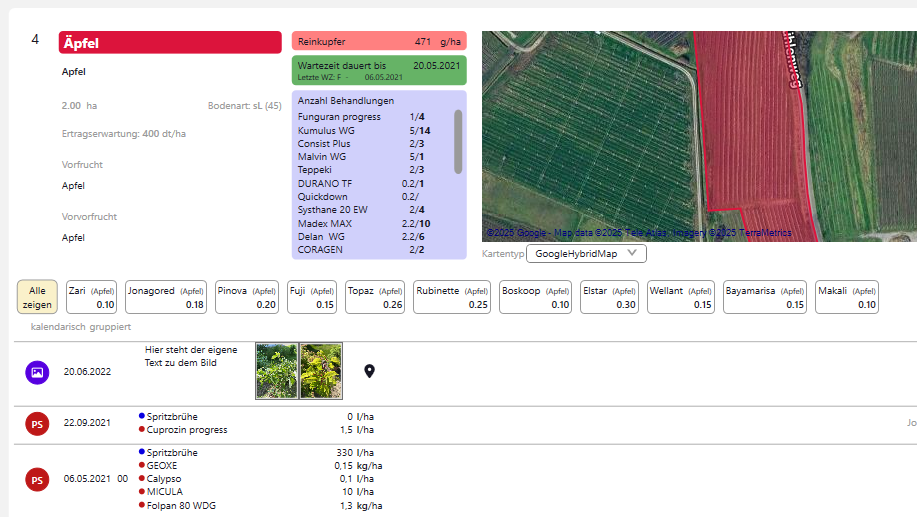Click the Reinkupfer 471 g/ha bar
Viewport: 917px width, 517px height.
[x=379, y=41]
